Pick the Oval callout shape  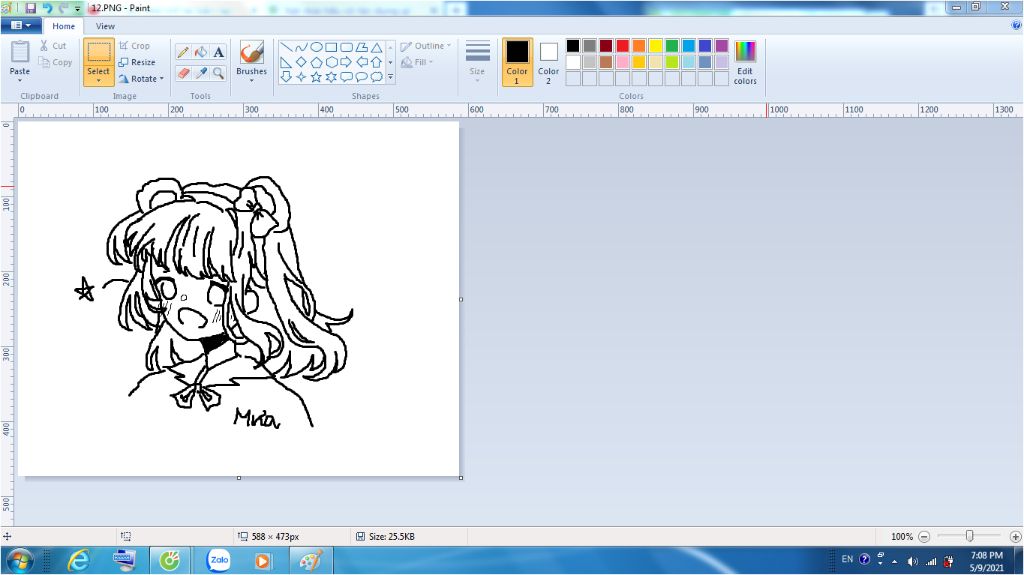(361, 77)
